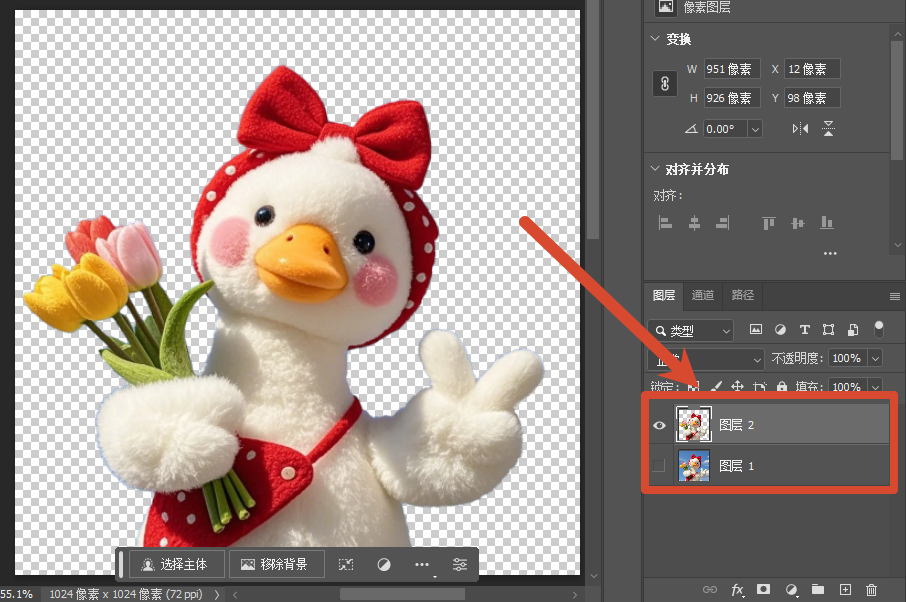Link layers icon at panel bottom
This screenshot has height=602, width=906.
(710, 589)
